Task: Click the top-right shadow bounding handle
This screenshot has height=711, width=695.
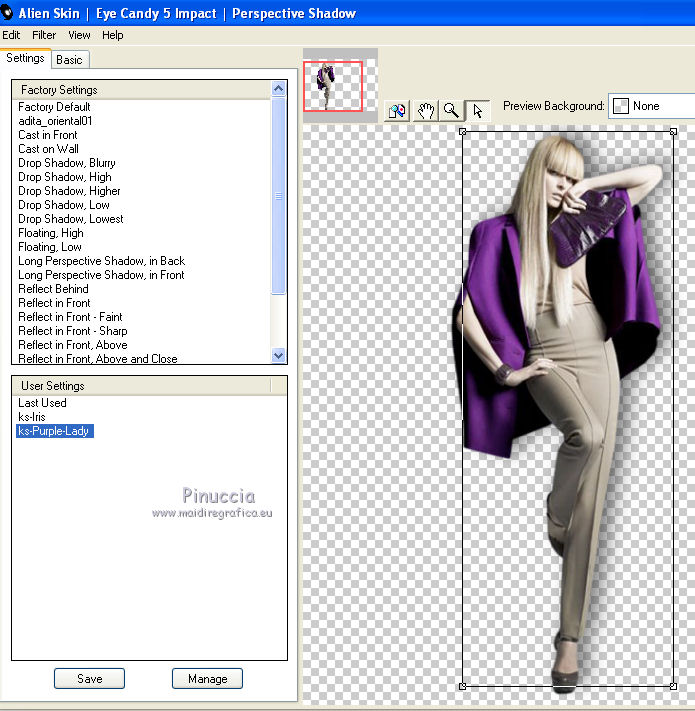Action: [673, 131]
